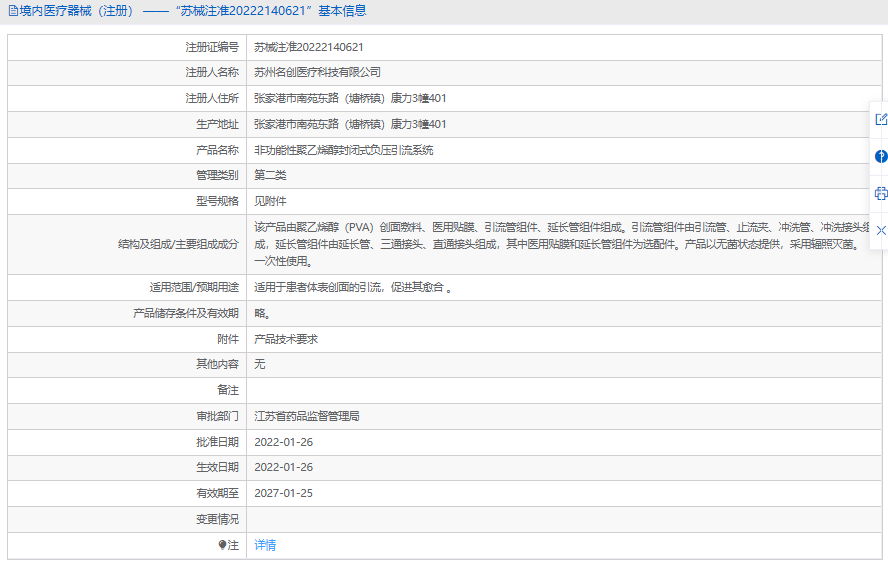Click the 有效期至 label

coord(217,493)
